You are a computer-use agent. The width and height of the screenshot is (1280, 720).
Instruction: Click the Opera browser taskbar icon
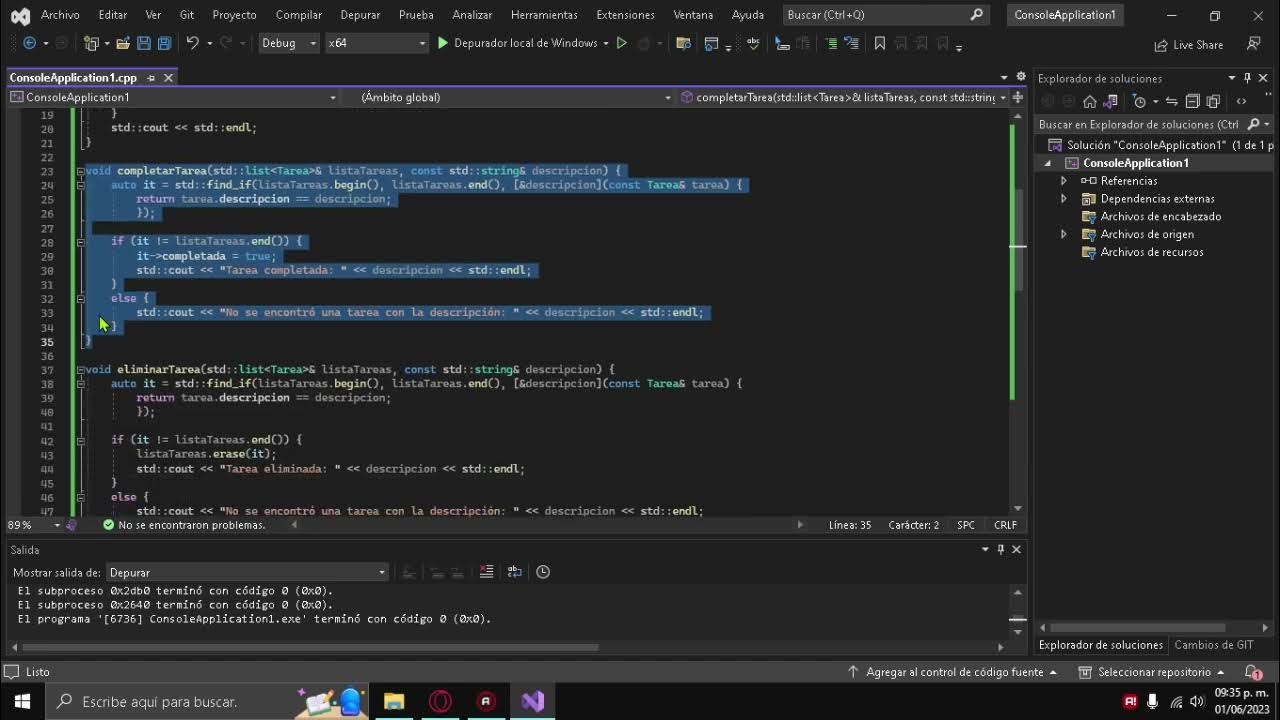click(x=440, y=701)
